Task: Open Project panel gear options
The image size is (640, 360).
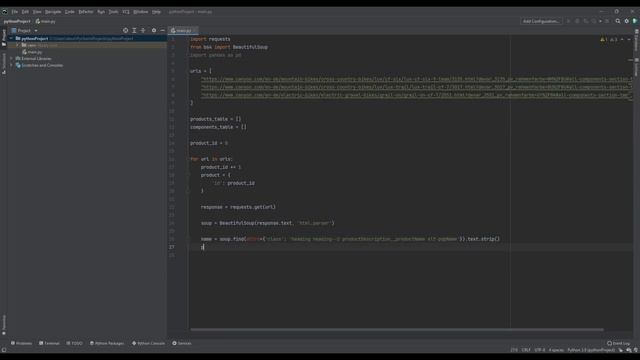Action: pyautogui.click(x=154, y=31)
